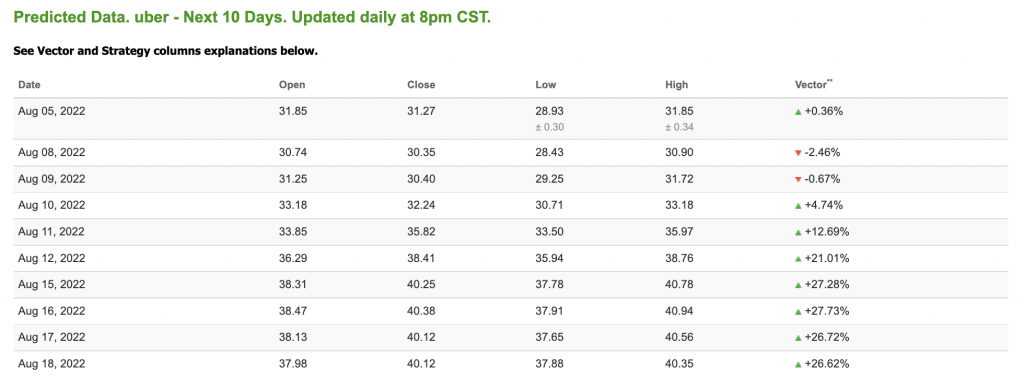Screen dimensions: 1024x380
Task: Click the Close column header
Action: (x=421, y=85)
